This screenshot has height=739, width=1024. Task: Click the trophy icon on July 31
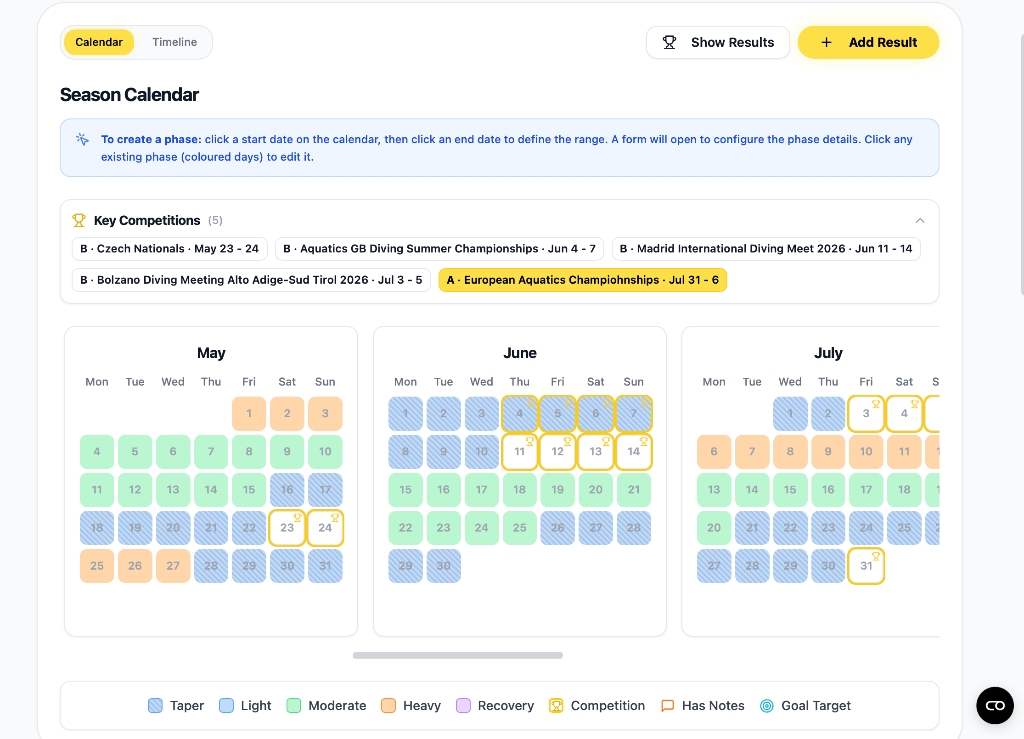coord(876,556)
